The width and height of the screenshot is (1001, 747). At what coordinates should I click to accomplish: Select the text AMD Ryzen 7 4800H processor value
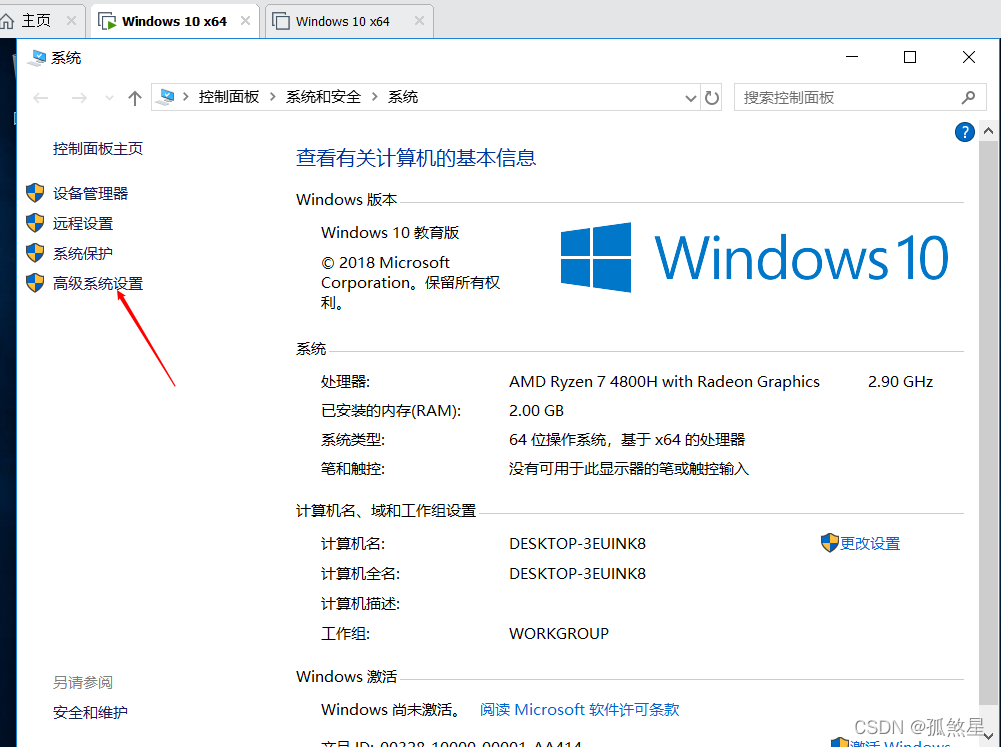tap(664, 382)
